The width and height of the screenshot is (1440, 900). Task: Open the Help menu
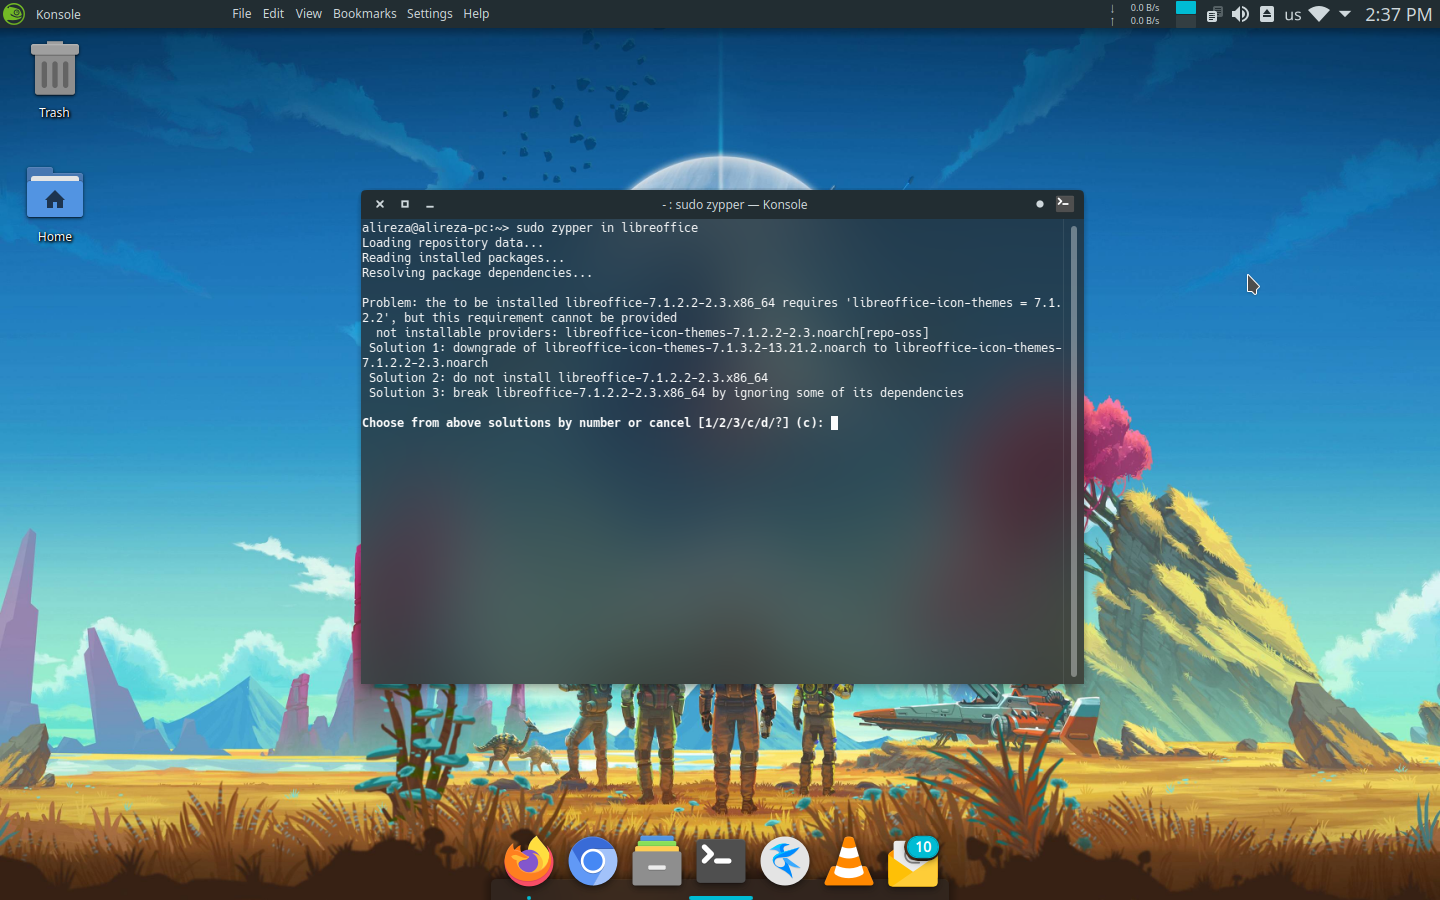(x=476, y=14)
